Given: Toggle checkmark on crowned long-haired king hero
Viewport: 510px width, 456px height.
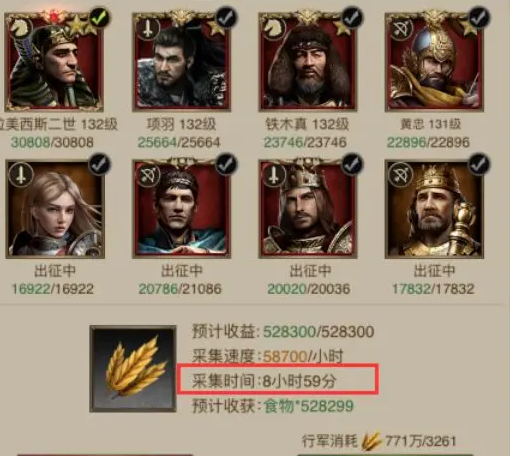Looking at the screenshot, I should [352, 163].
